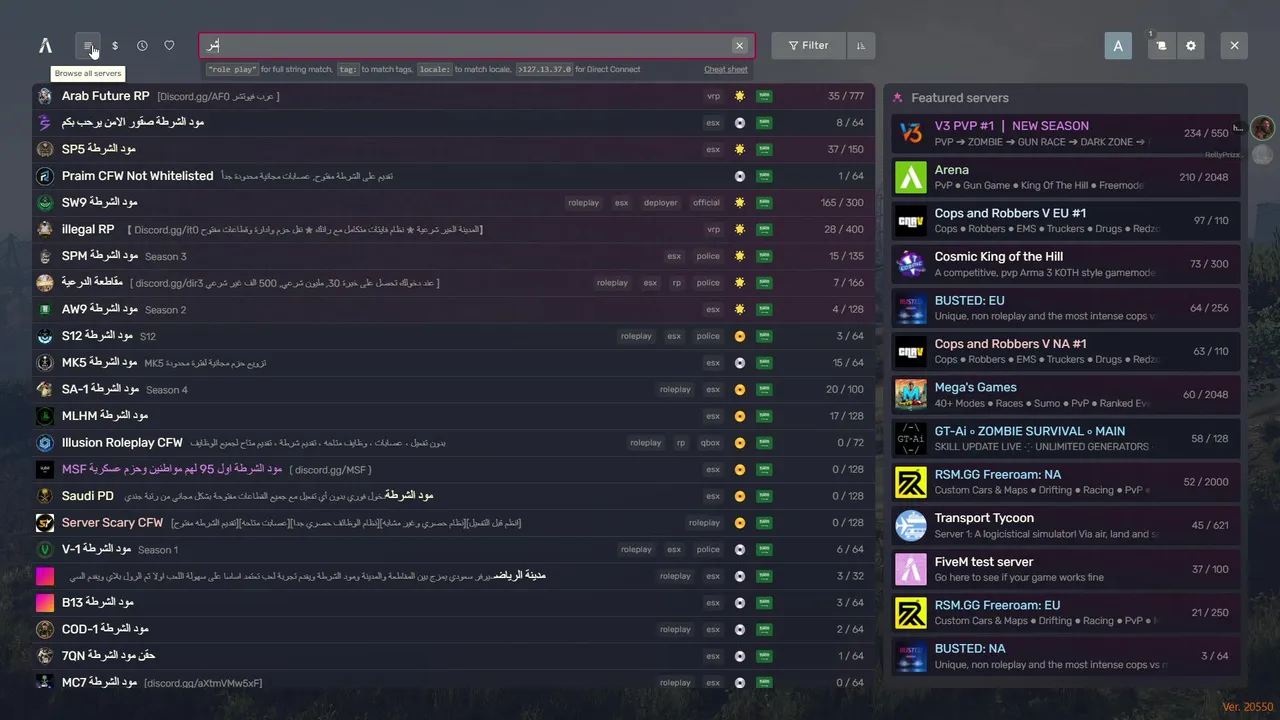This screenshot has height=720, width=1280.
Task: Open the sort order dropdown beside Filter
Action: click(861, 45)
